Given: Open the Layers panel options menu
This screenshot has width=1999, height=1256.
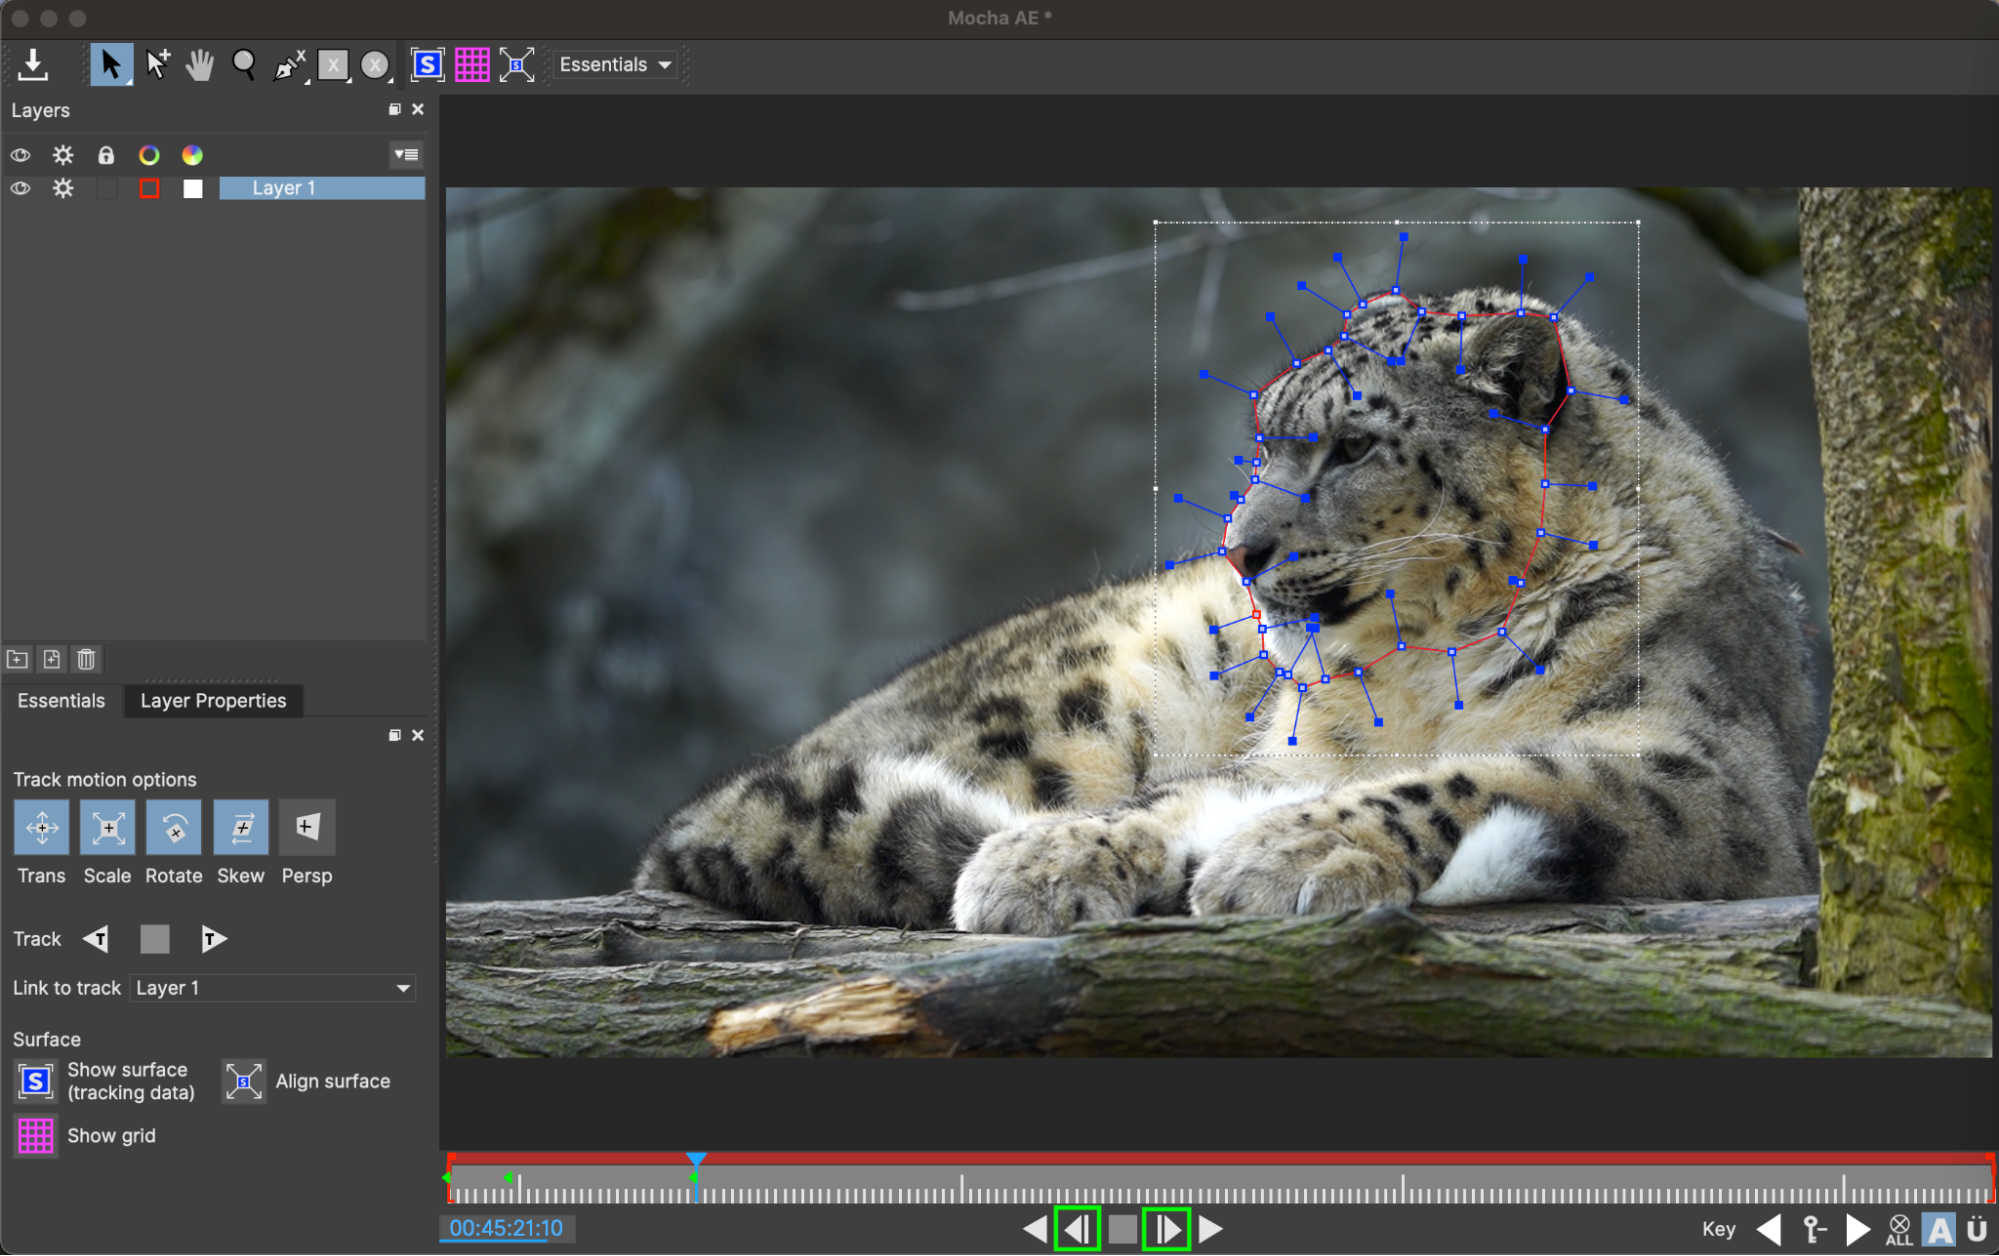Looking at the screenshot, I should [406, 155].
